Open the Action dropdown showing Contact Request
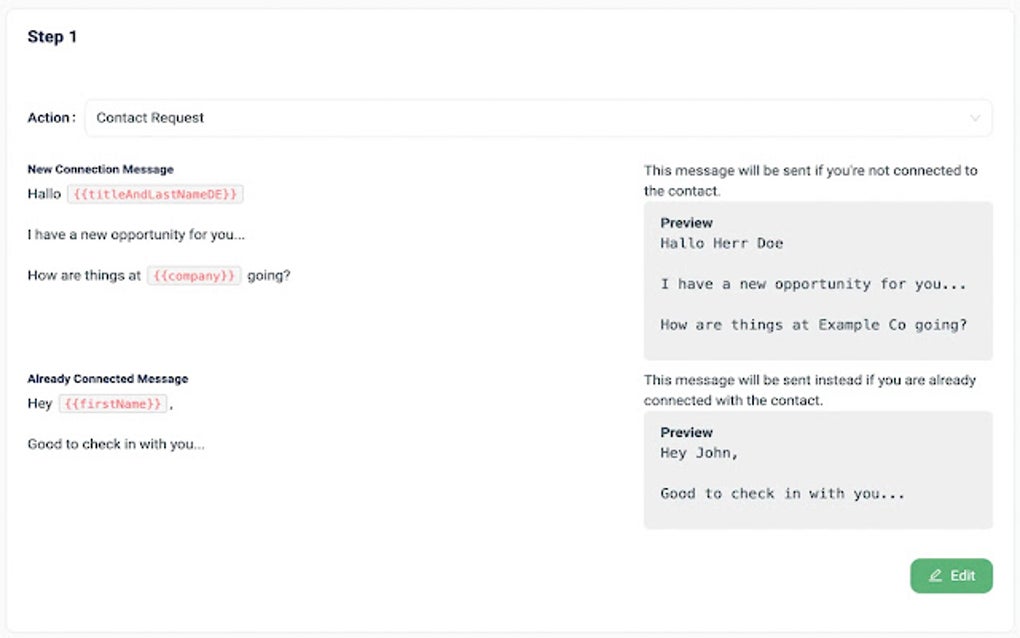The image size is (1020, 638). tap(537, 118)
